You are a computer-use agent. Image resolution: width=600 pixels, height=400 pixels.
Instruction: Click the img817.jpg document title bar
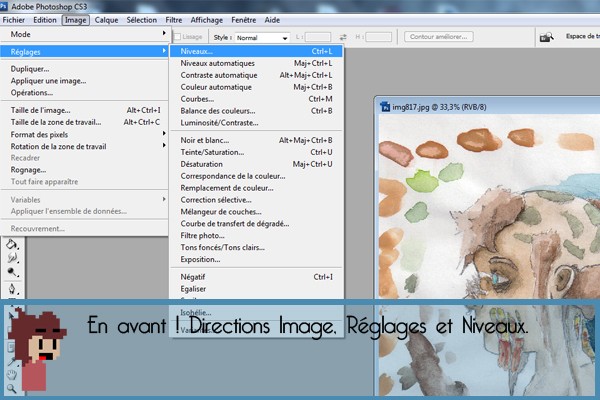[488, 107]
